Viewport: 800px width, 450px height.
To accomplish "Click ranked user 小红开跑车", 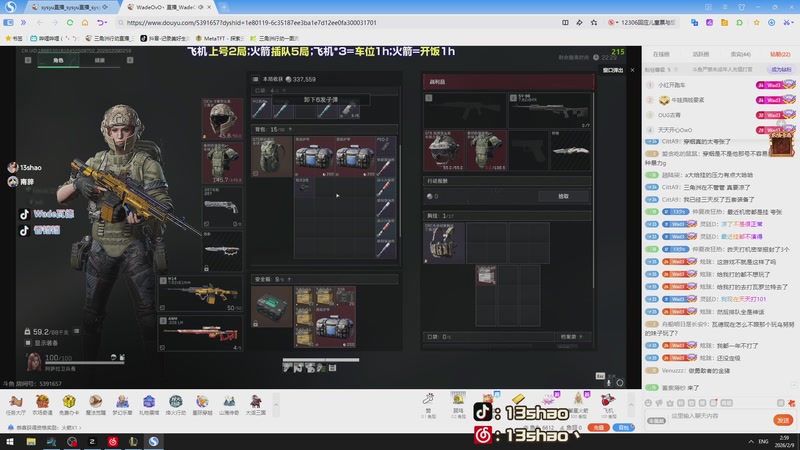I will [671, 85].
